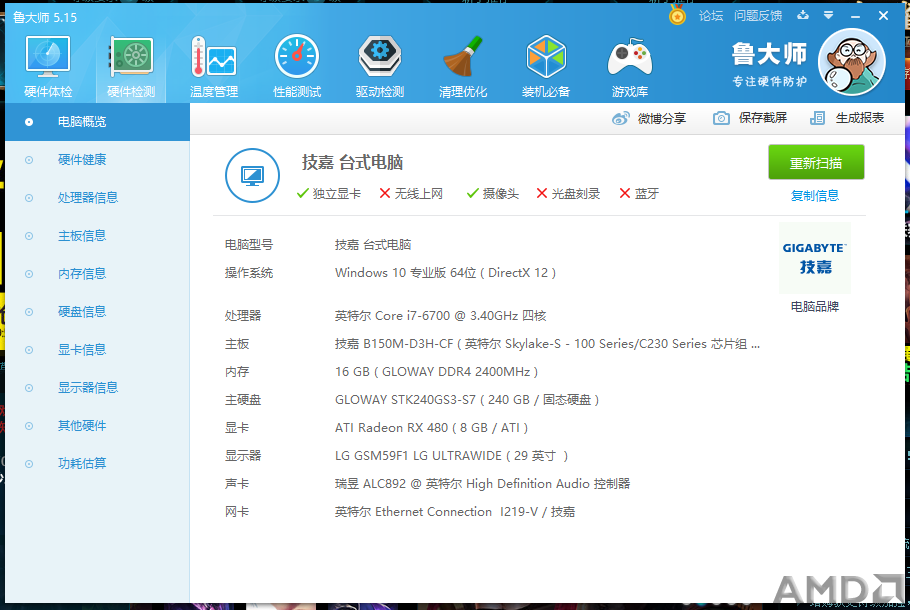Open the 装机必备 essential software cube icon
This screenshot has height=610, width=910.
(546, 66)
